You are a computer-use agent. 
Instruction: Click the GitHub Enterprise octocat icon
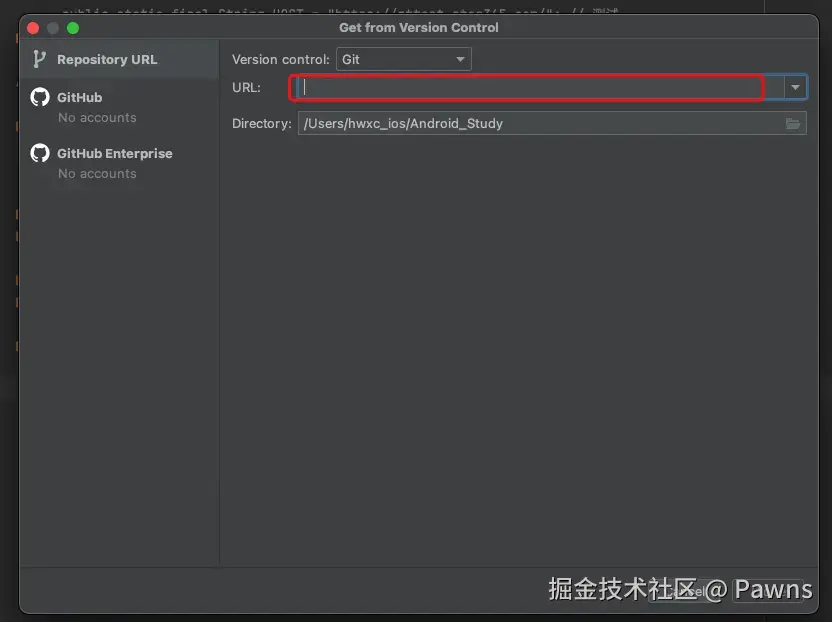[x=40, y=153]
